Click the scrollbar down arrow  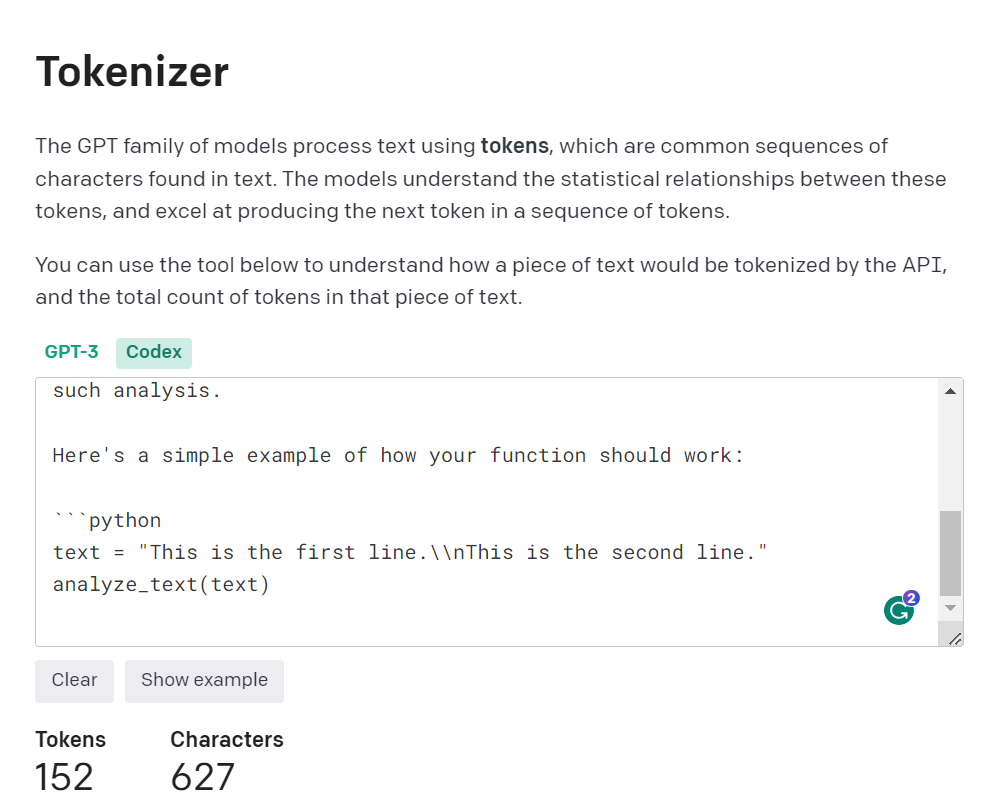(950, 608)
